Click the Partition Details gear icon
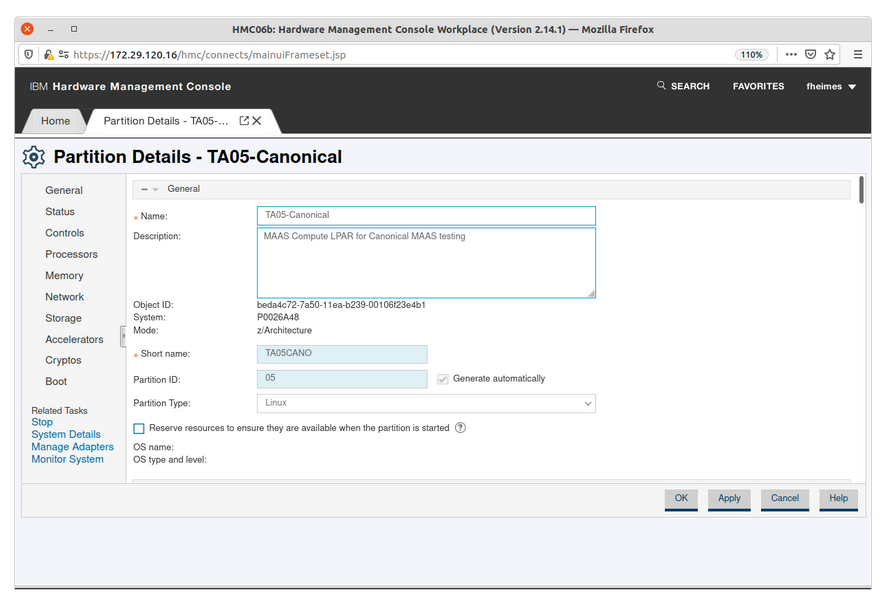 (34, 157)
